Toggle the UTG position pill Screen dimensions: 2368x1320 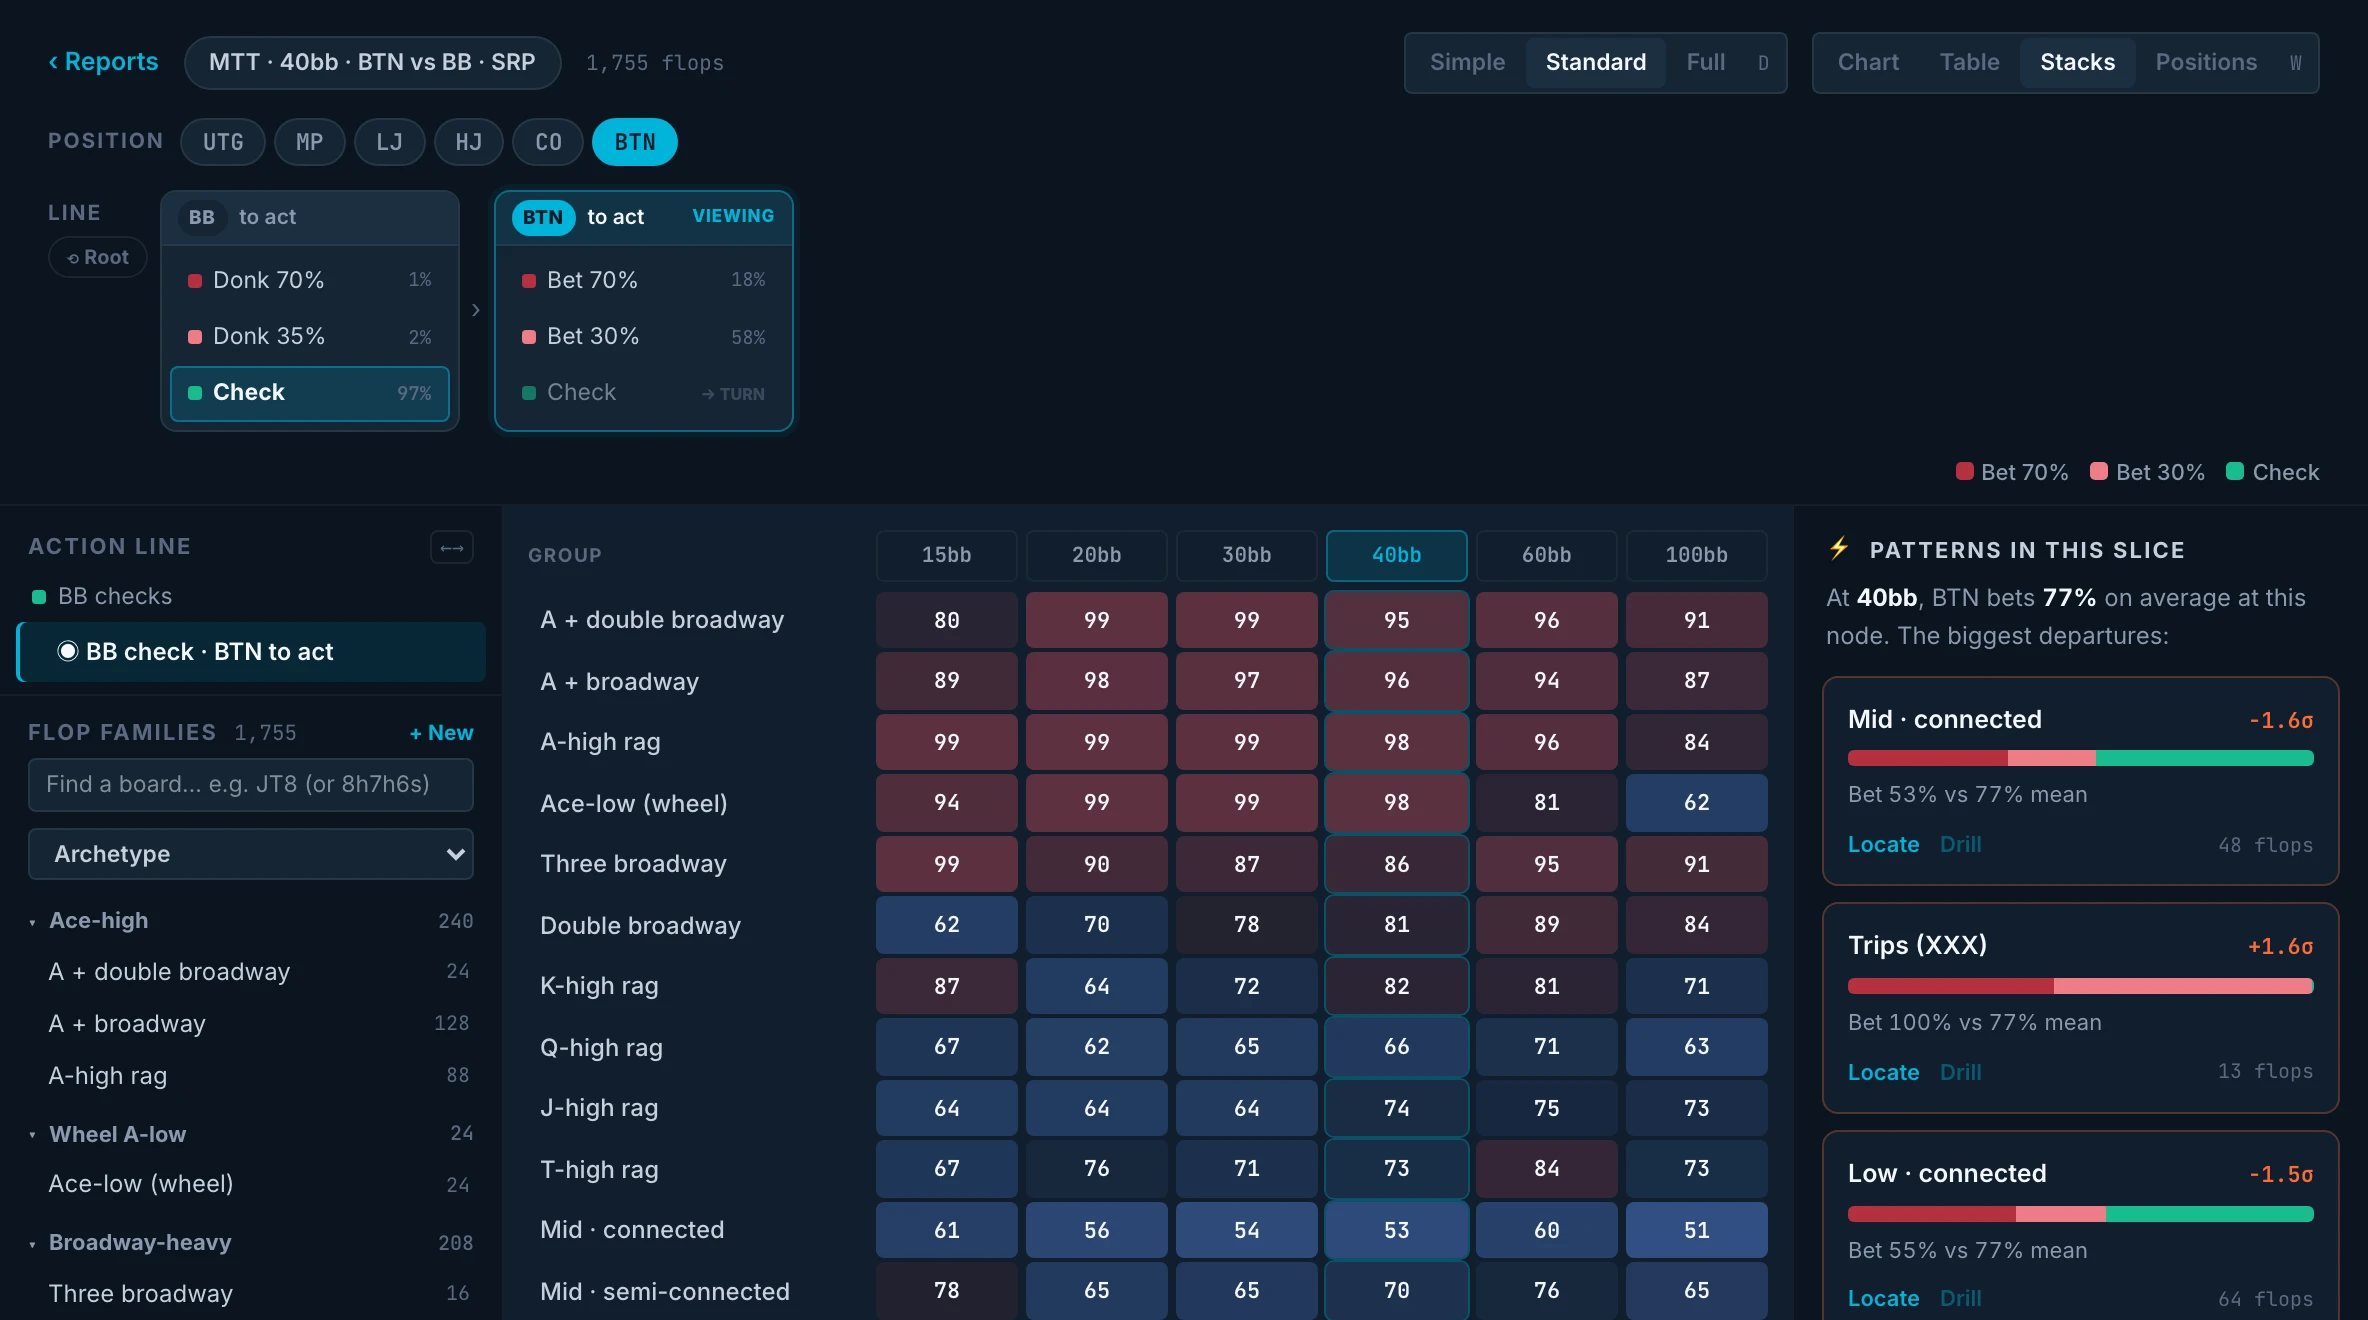coord(223,142)
